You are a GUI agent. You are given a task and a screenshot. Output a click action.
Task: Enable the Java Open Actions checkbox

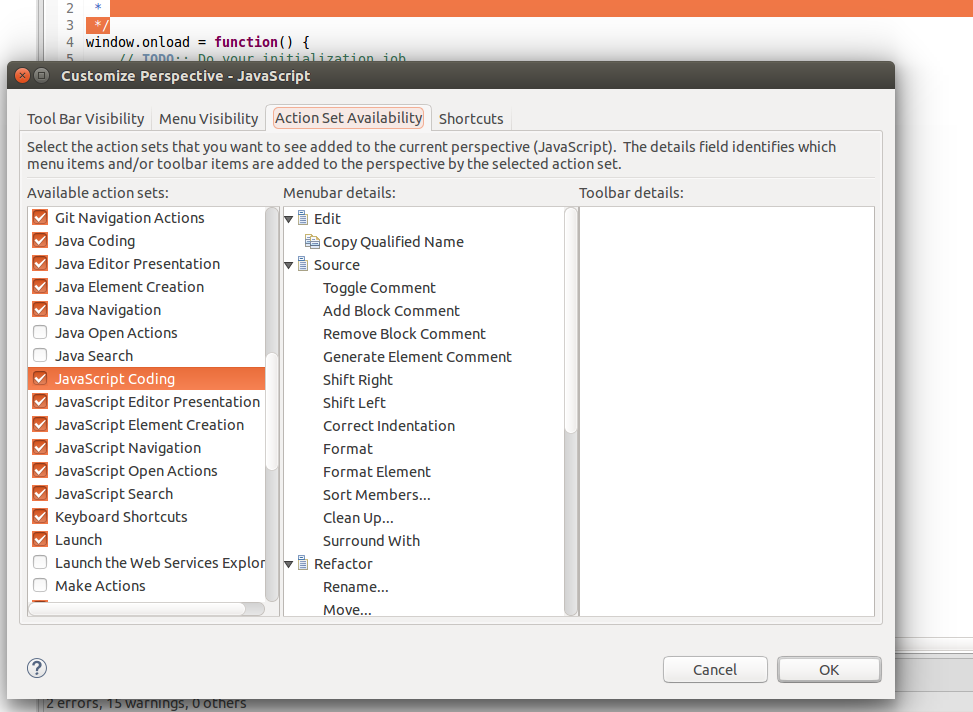[x=40, y=333]
